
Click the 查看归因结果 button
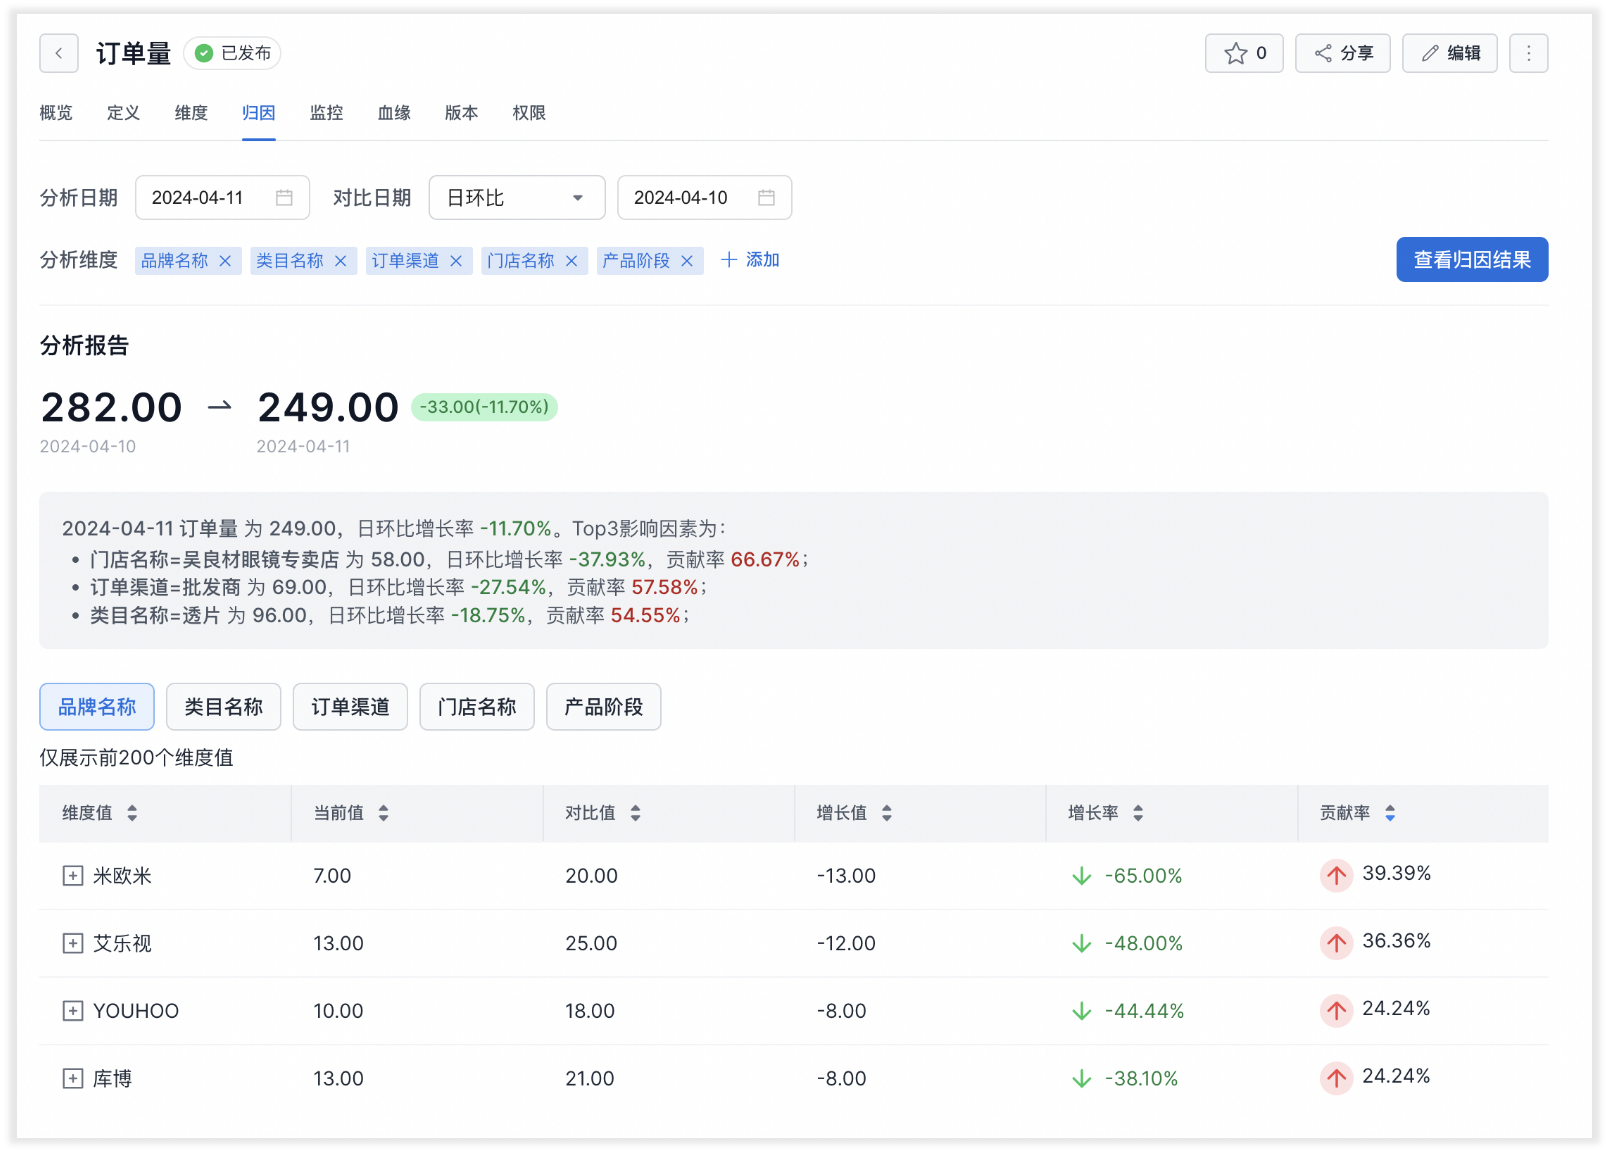(1471, 260)
